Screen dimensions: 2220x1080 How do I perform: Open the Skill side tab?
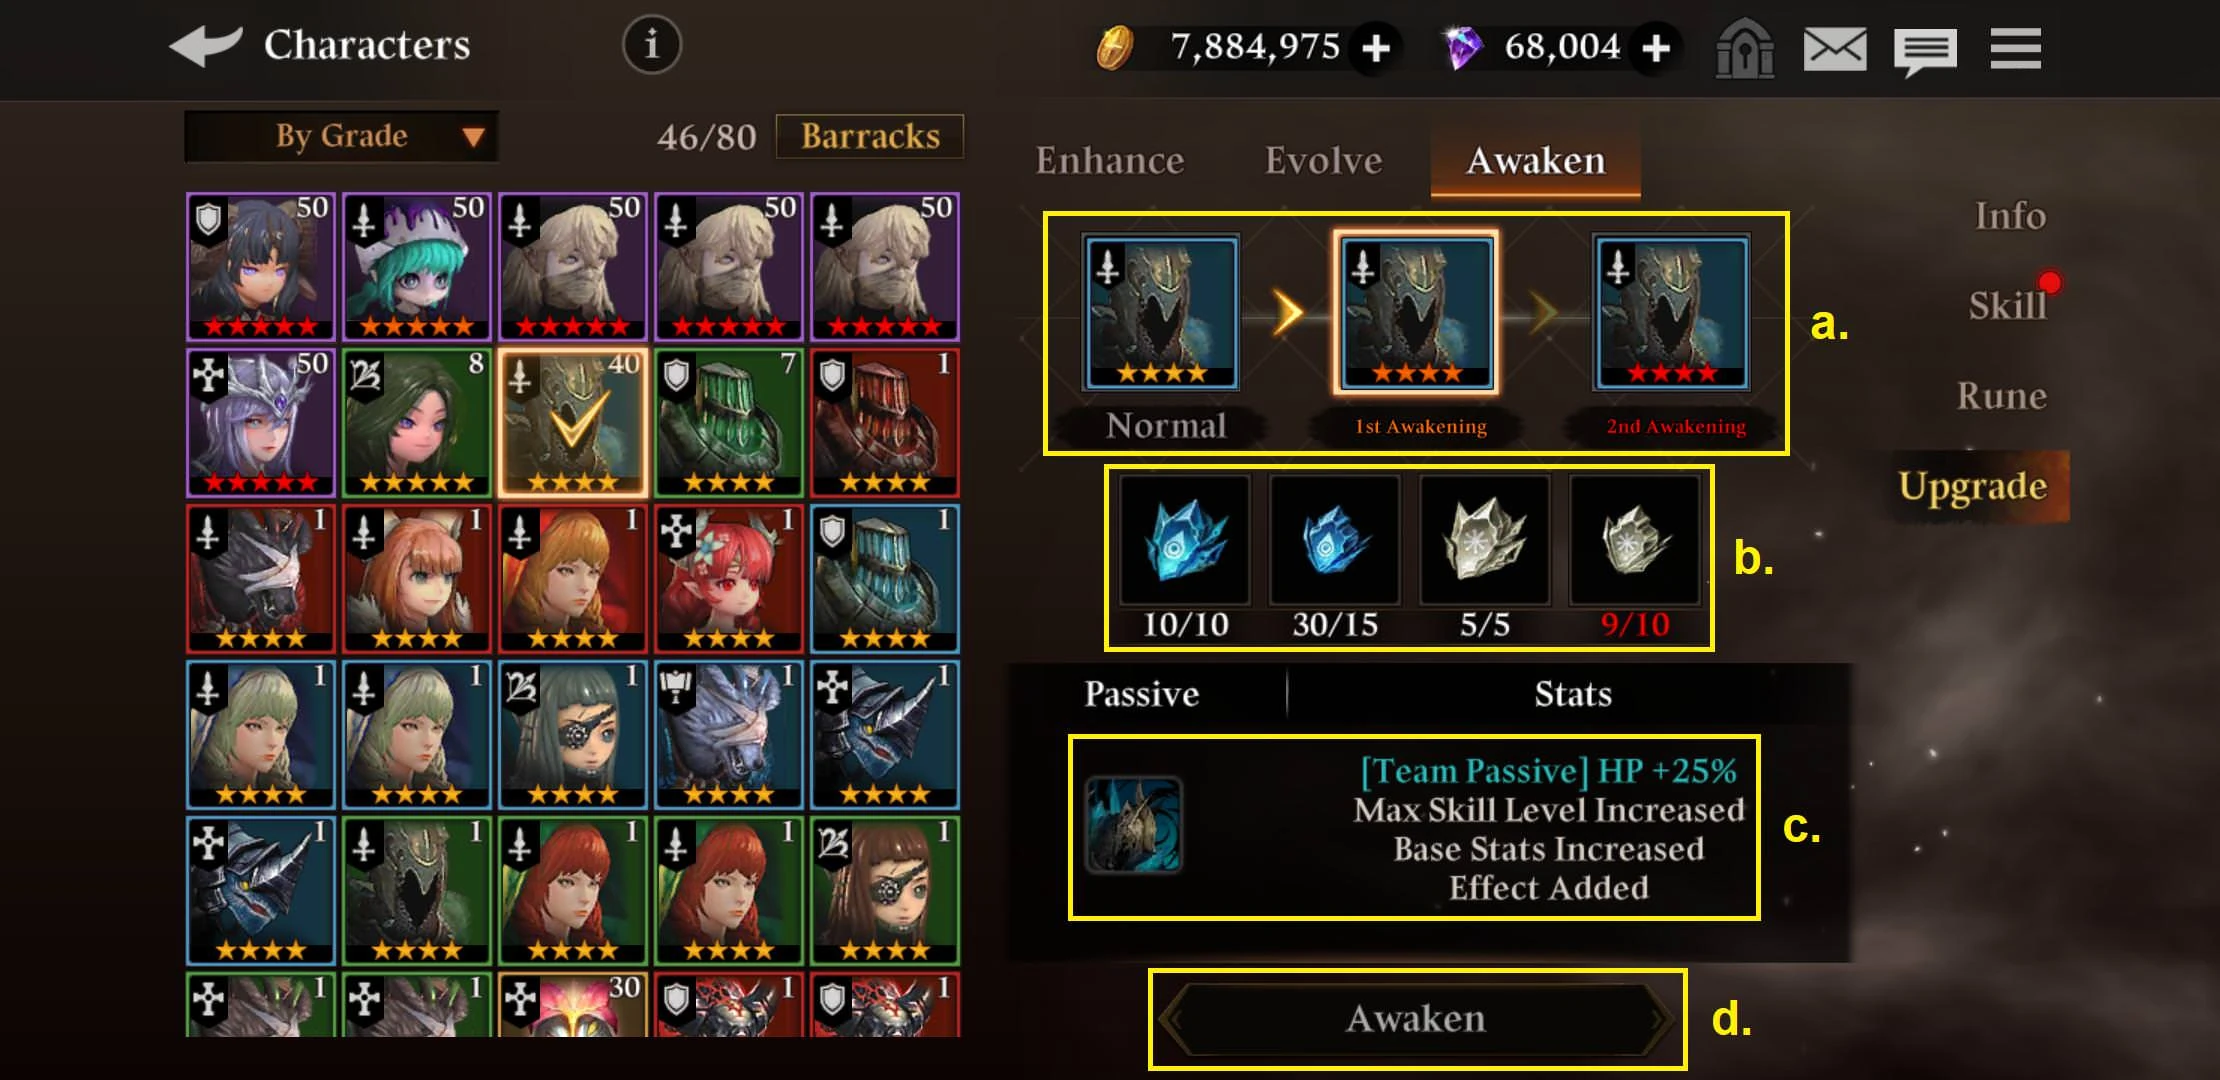(2007, 305)
